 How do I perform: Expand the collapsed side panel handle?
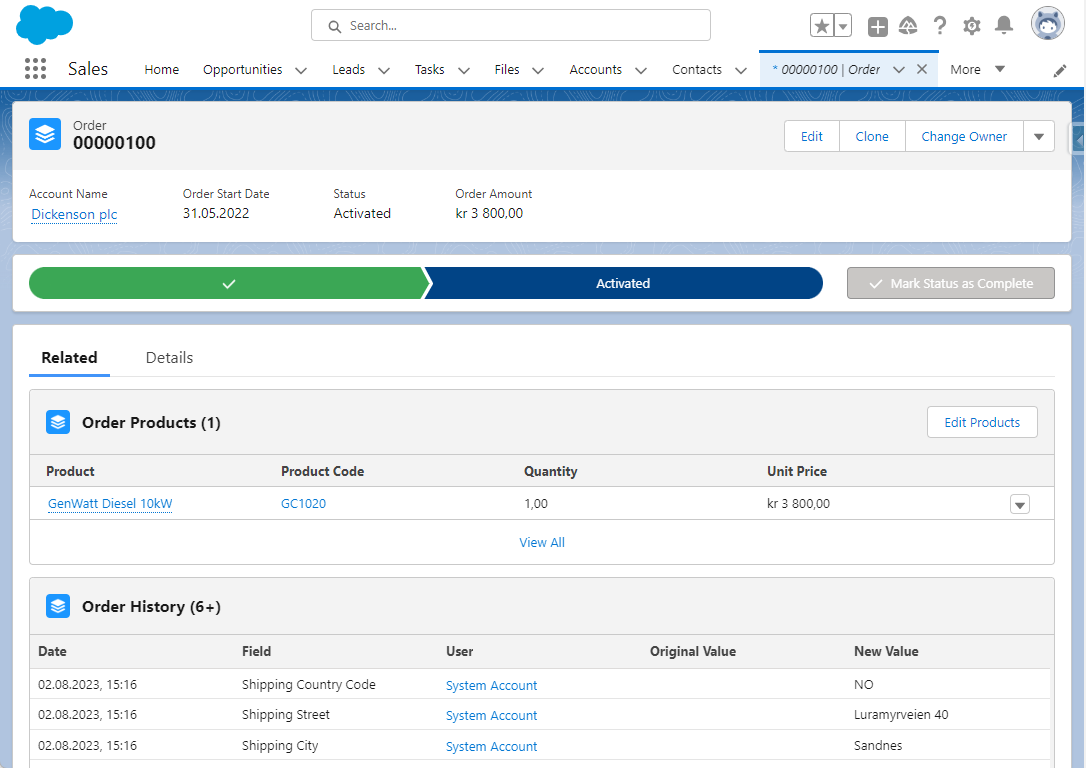pos(1078,139)
